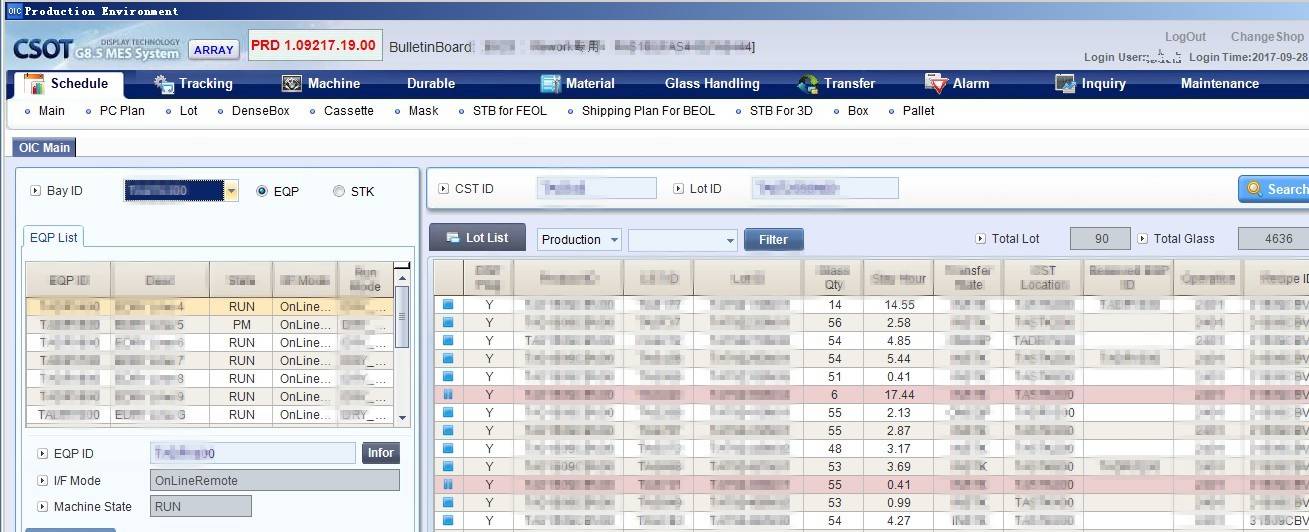Click the Tracking gears icon
Screen dimensions: 1309x532
pos(164,84)
